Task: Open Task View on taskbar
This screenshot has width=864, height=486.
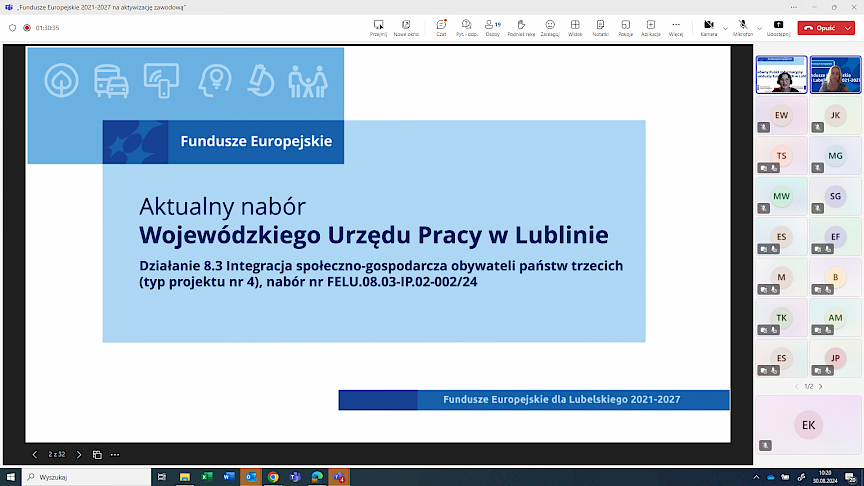Action: (161, 477)
